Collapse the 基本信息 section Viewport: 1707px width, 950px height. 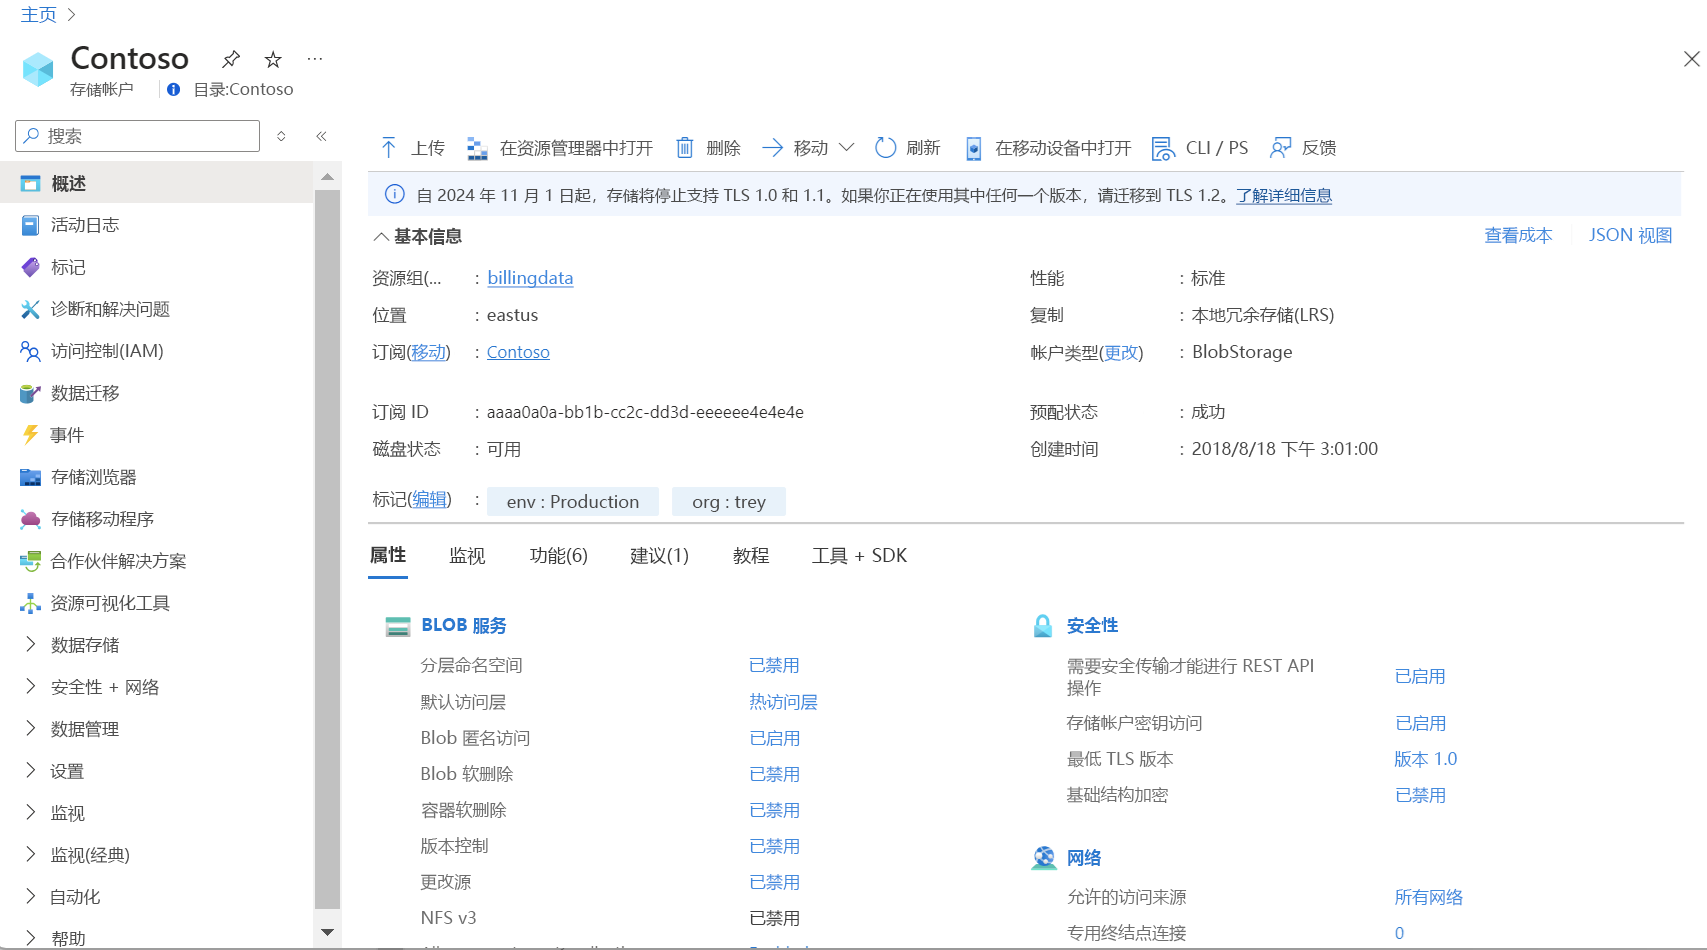381,237
